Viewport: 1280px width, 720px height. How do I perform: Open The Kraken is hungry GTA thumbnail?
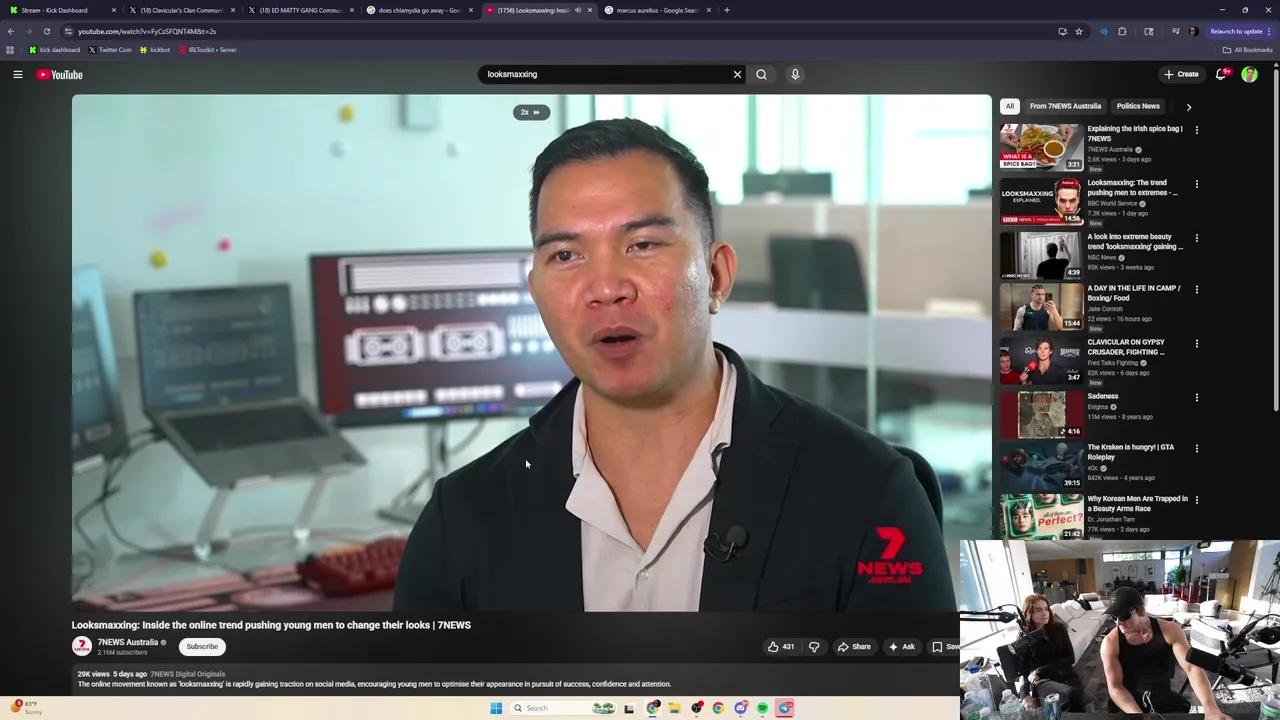pos(1041,466)
